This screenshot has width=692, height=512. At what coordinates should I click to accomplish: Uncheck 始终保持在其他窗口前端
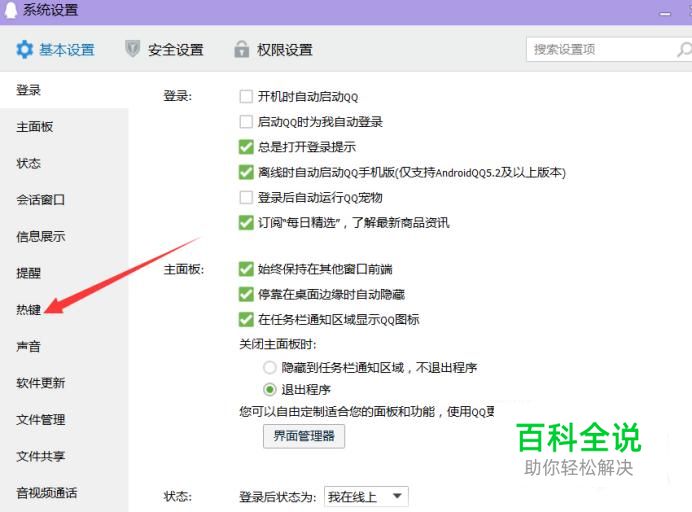246,269
